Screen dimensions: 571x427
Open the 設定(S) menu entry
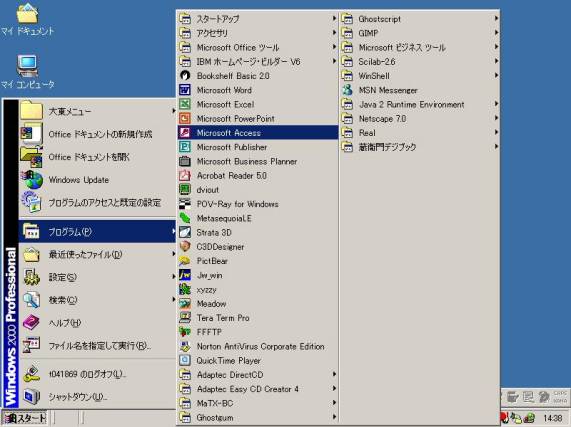pos(98,277)
